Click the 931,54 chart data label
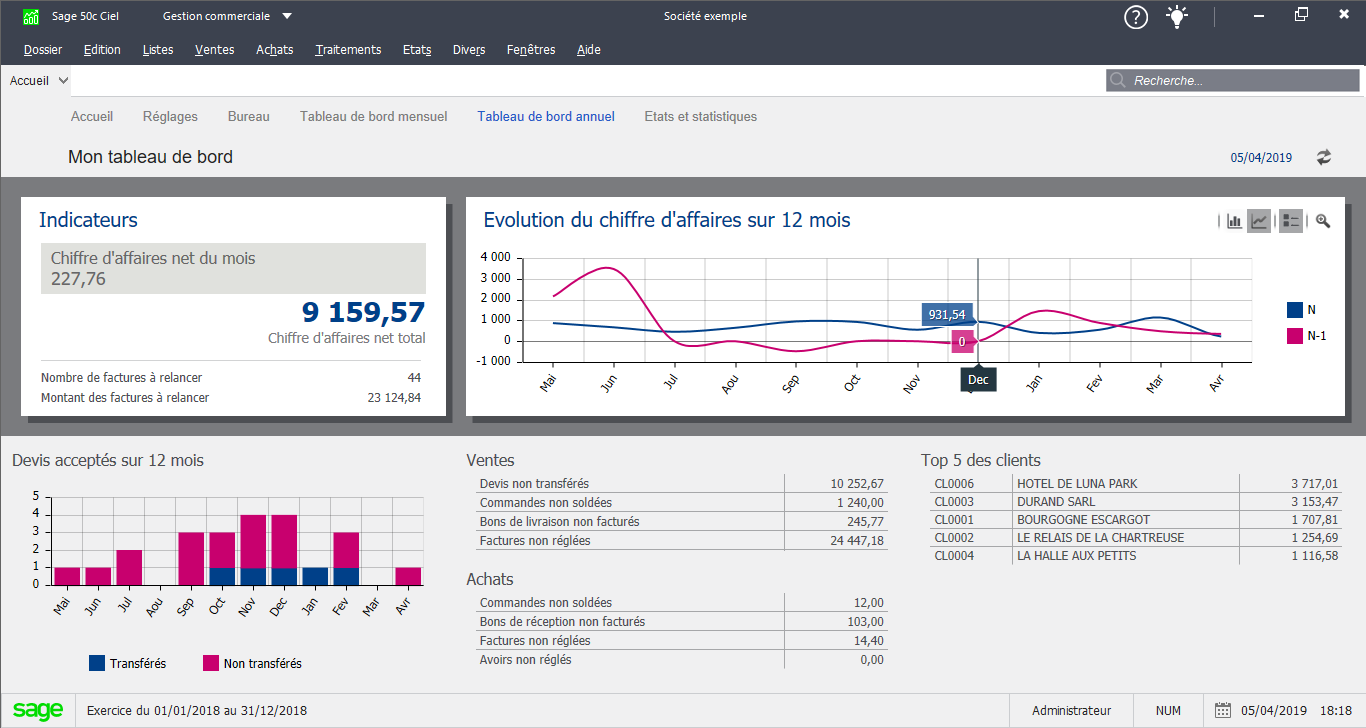The height and width of the screenshot is (728, 1366). 946,315
